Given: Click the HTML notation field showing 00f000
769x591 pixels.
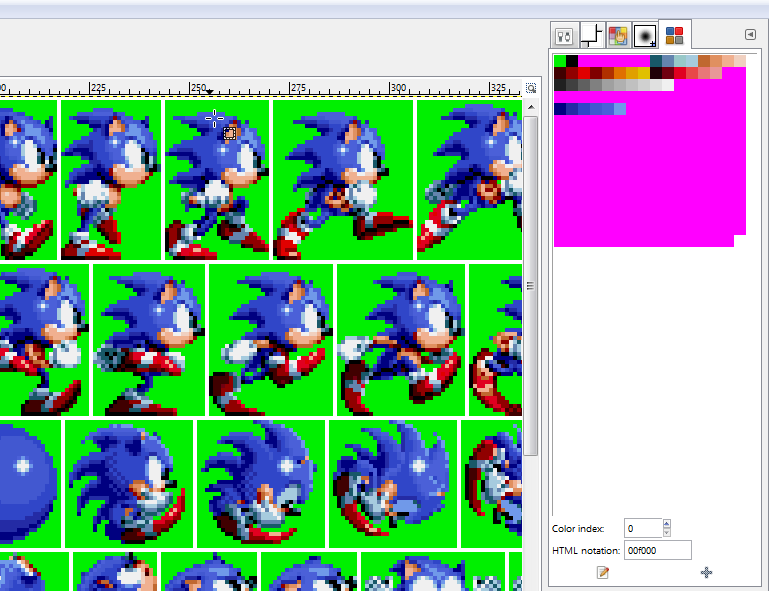Looking at the screenshot, I should coord(658,550).
